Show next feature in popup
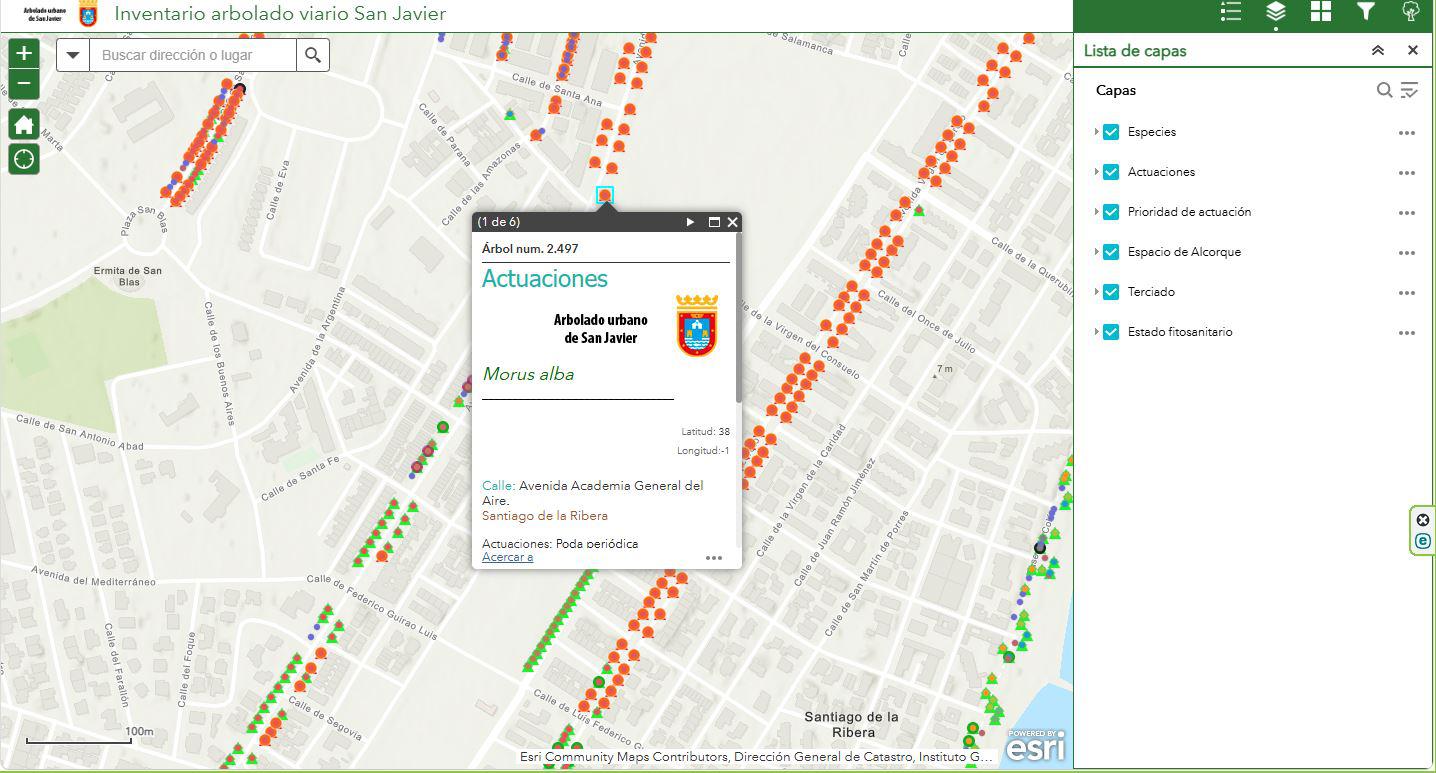The width and height of the screenshot is (1436, 773). [x=690, y=222]
